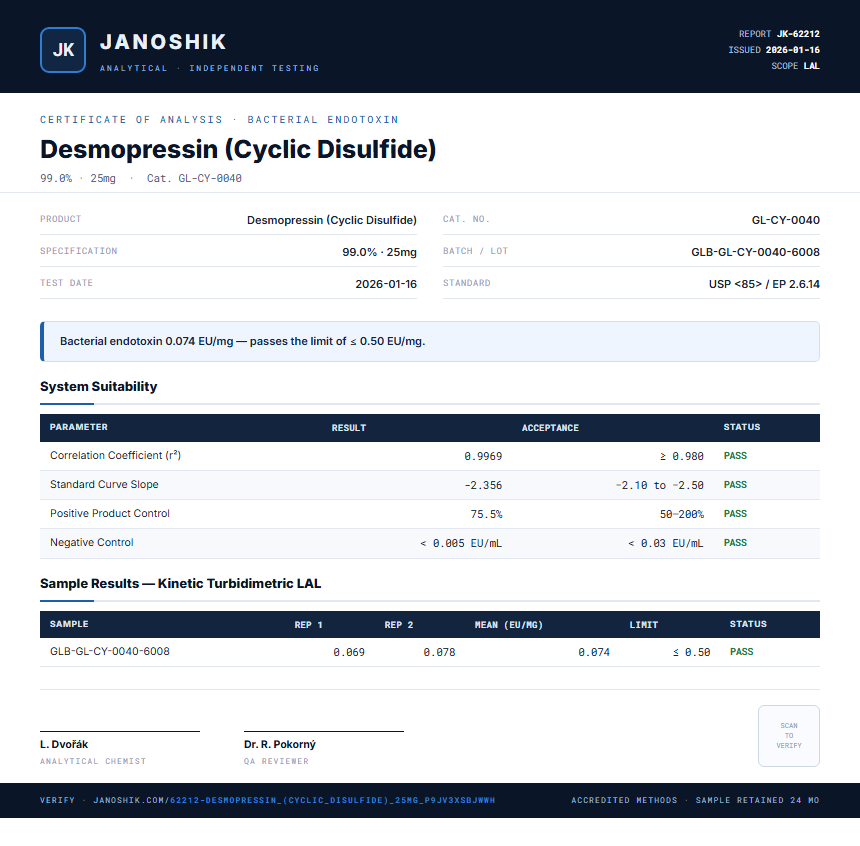The height and width of the screenshot is (846, 860).
Task: Select Negative Control row label
Action: coord(92,543)
